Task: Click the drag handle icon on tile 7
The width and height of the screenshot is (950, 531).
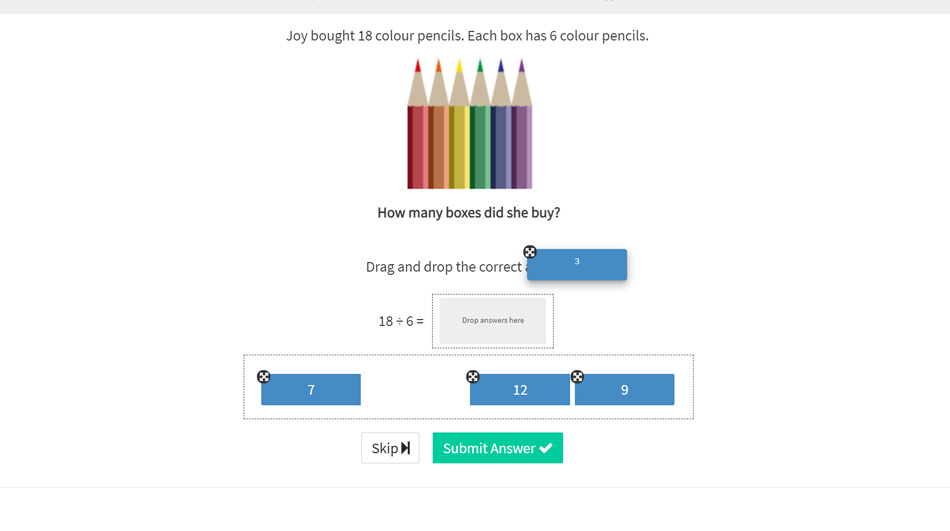Action: point(264,377)
